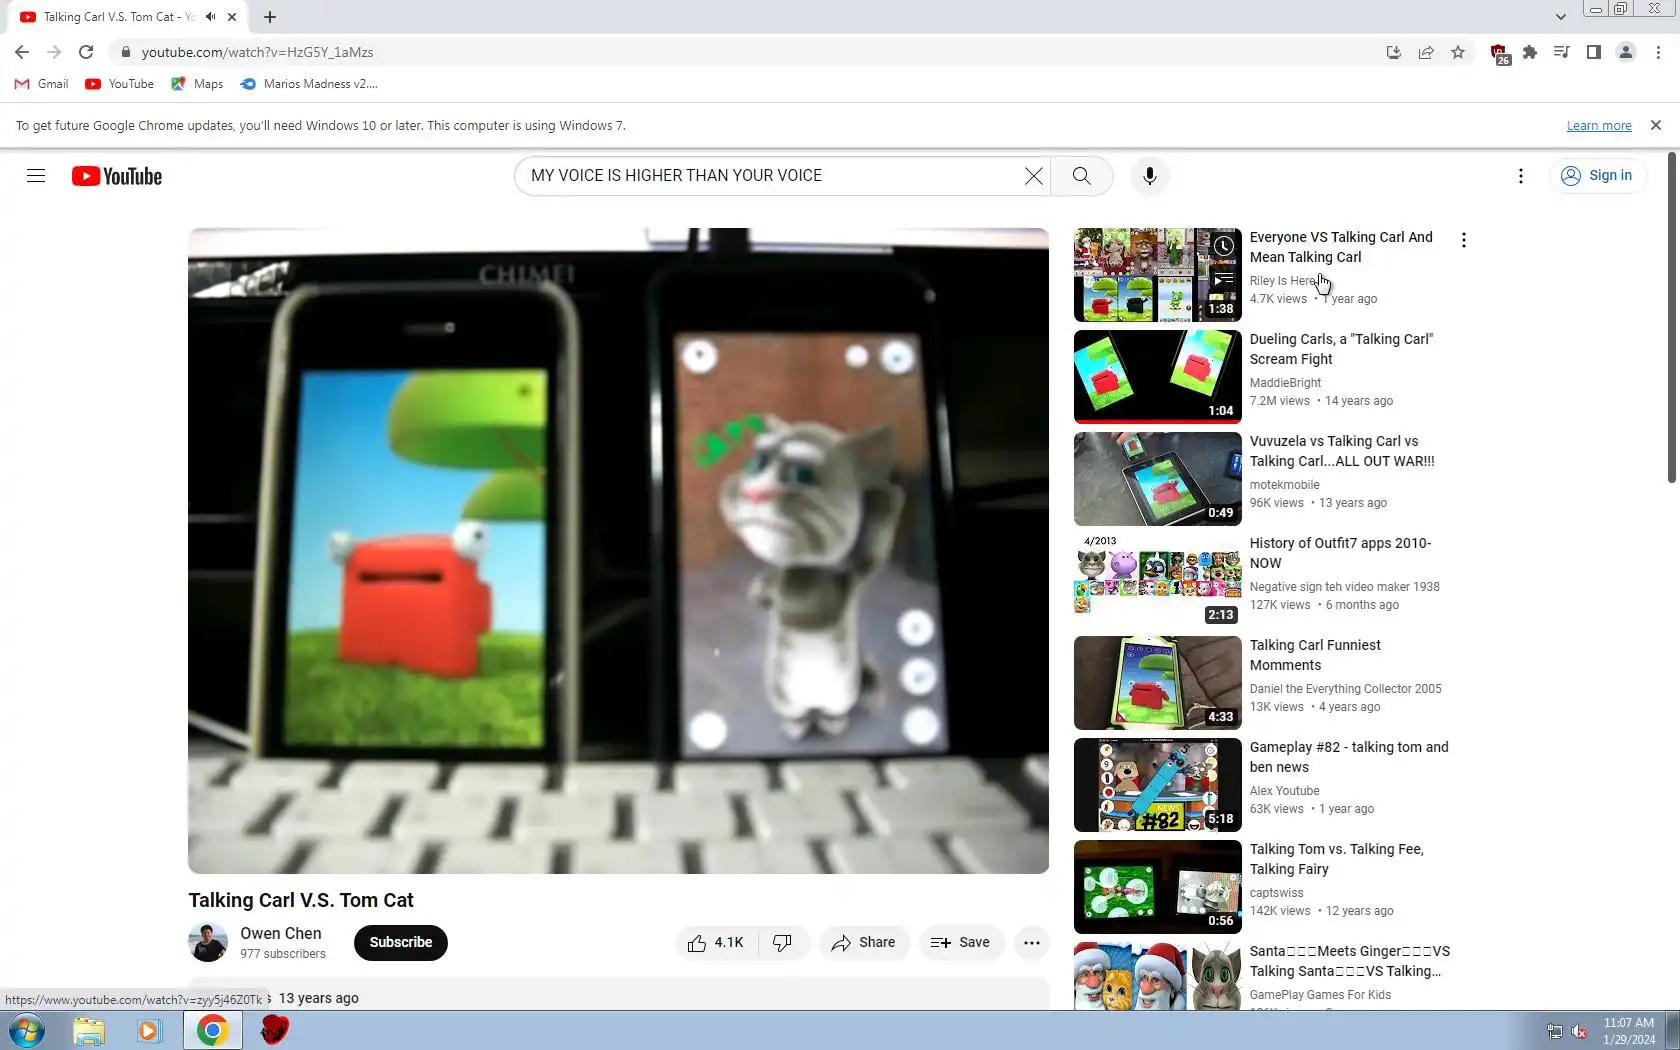
Task: Dislike the video with thumbs down
Action: tap(783, 943)
